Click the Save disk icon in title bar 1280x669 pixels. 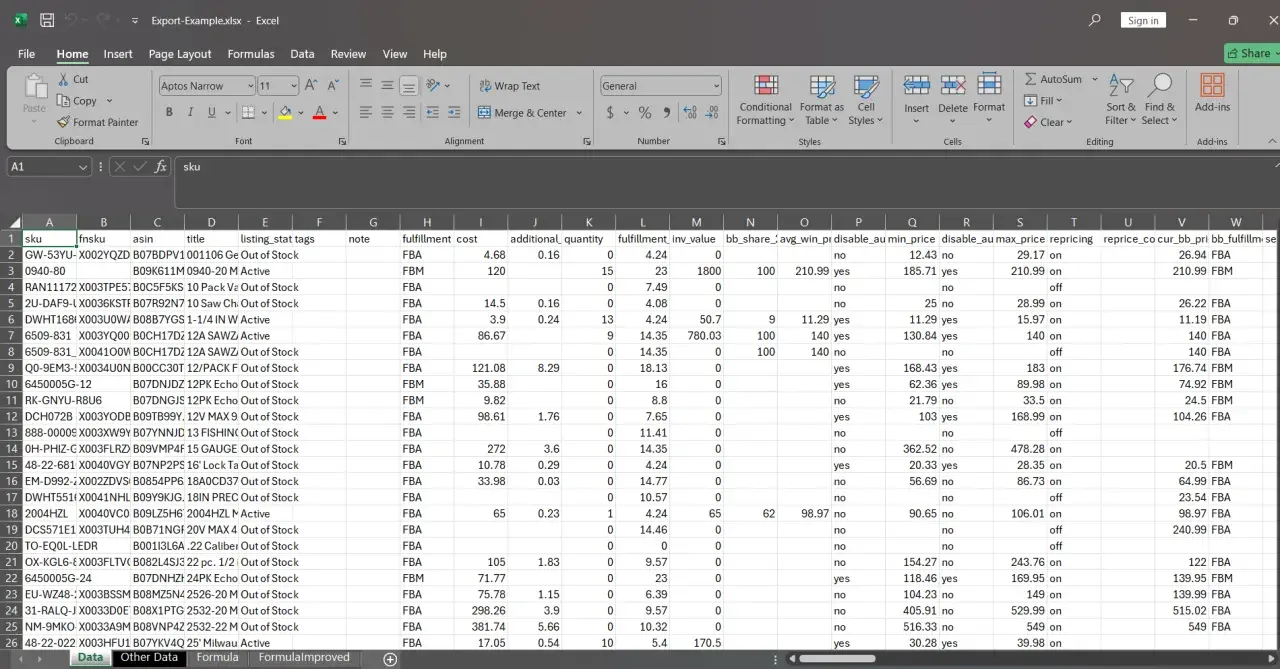pos(47,20)
